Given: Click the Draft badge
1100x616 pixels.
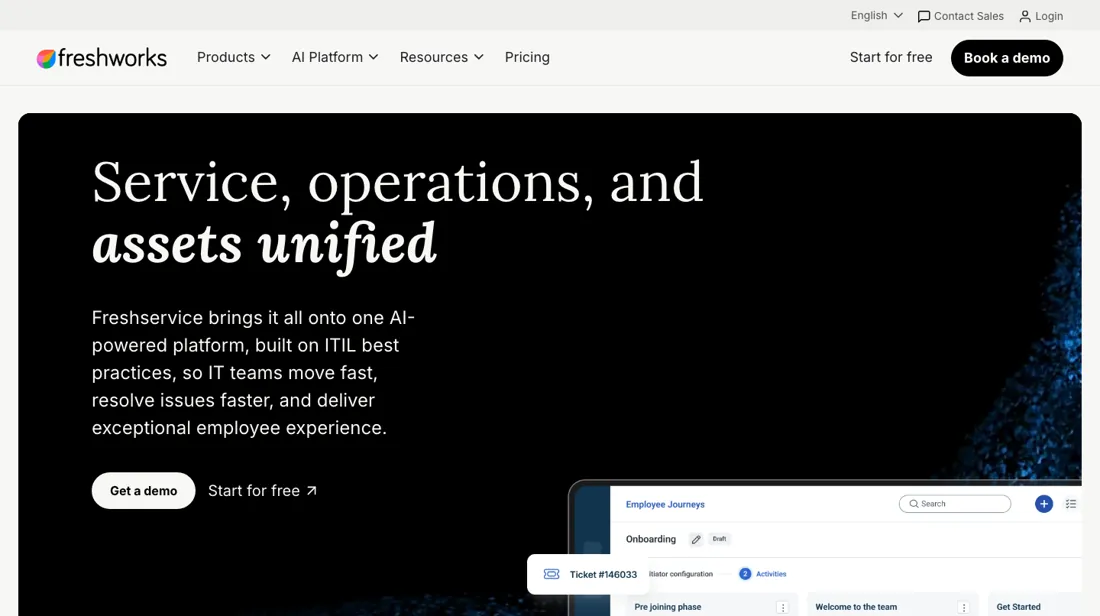Looking at the screenshot, I should 720,539.
